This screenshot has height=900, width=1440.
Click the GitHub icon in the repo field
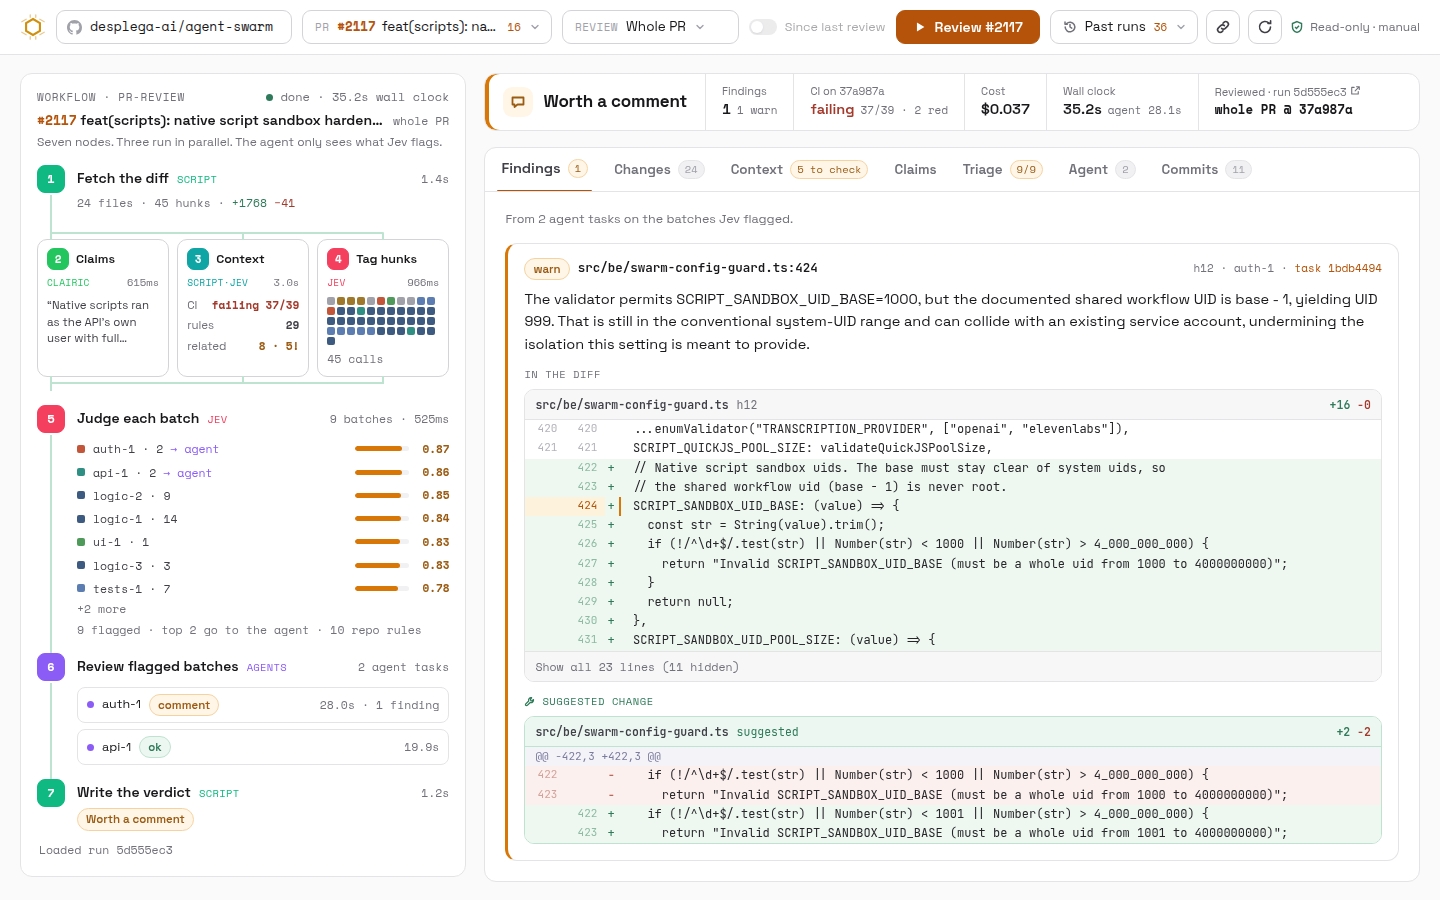pos(74,27)
